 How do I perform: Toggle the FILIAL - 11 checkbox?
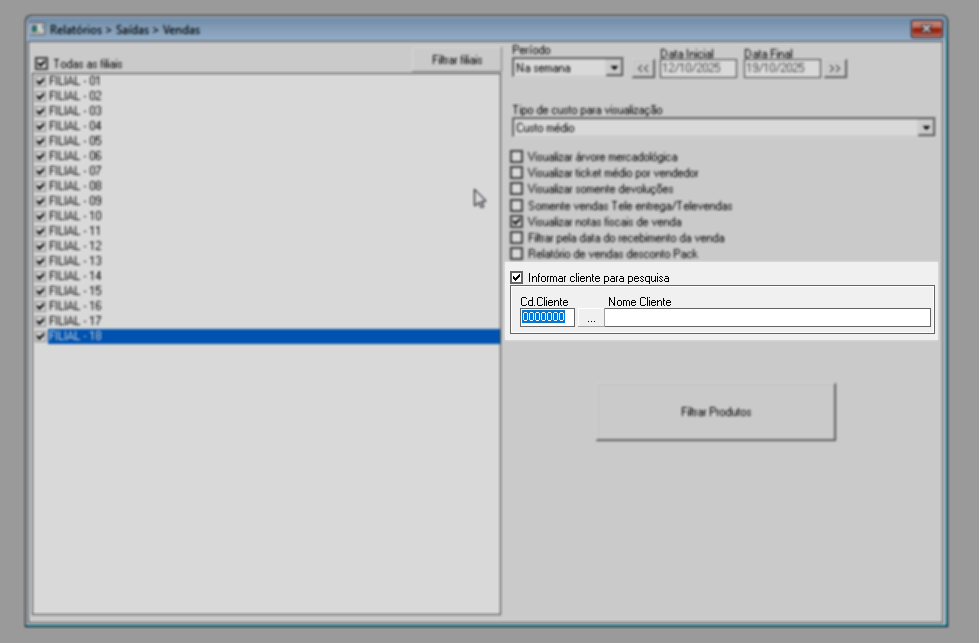point(41,231)
